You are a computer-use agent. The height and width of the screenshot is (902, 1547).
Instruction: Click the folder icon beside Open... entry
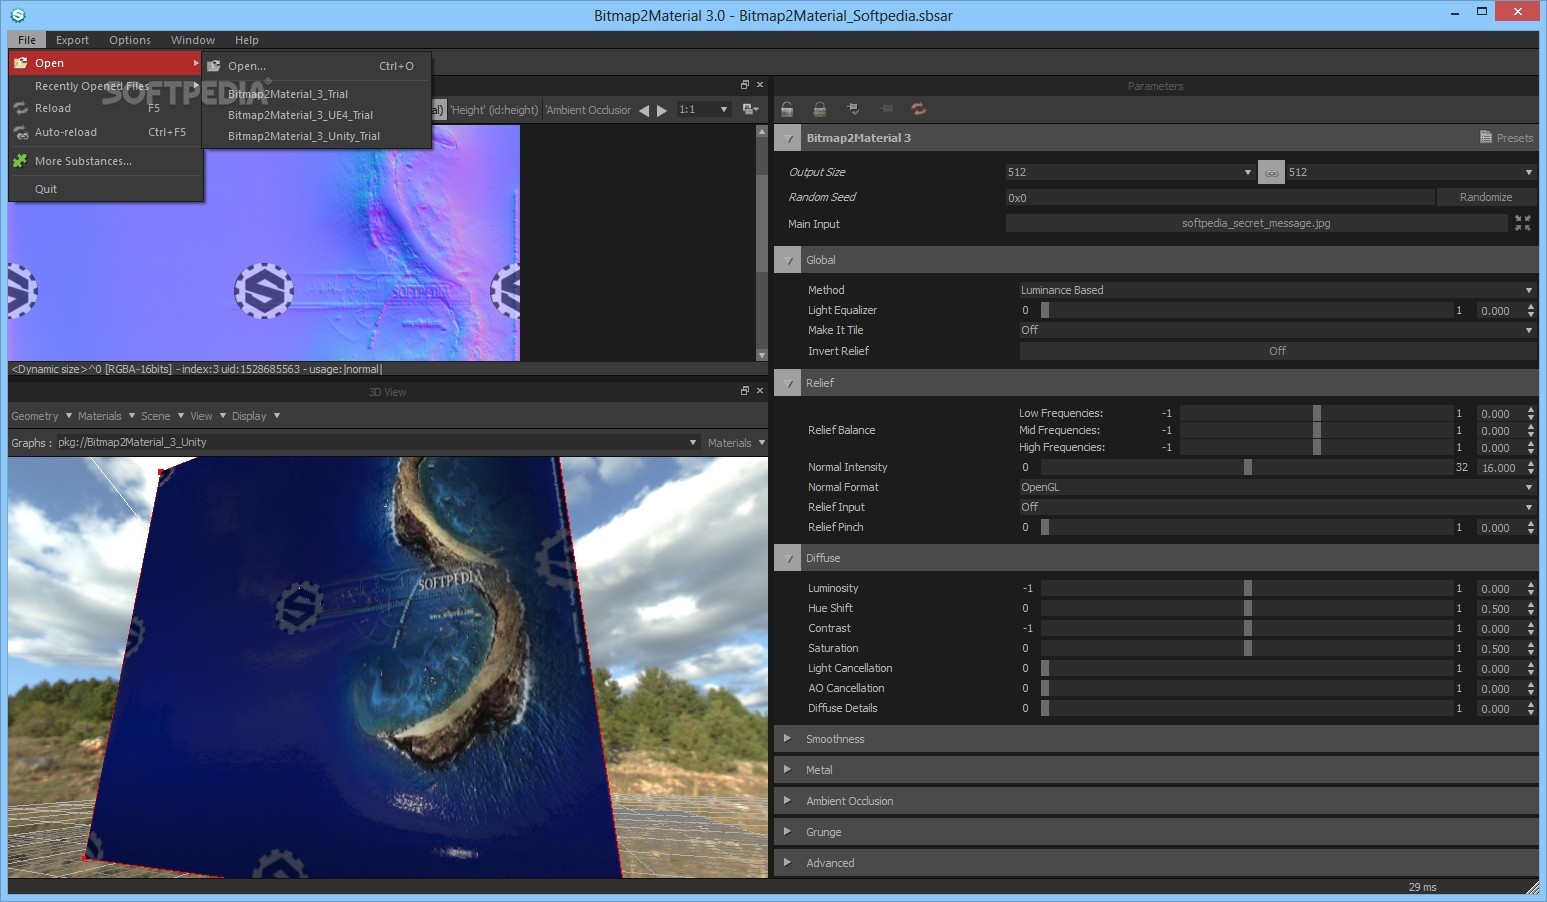click(214, 66)
